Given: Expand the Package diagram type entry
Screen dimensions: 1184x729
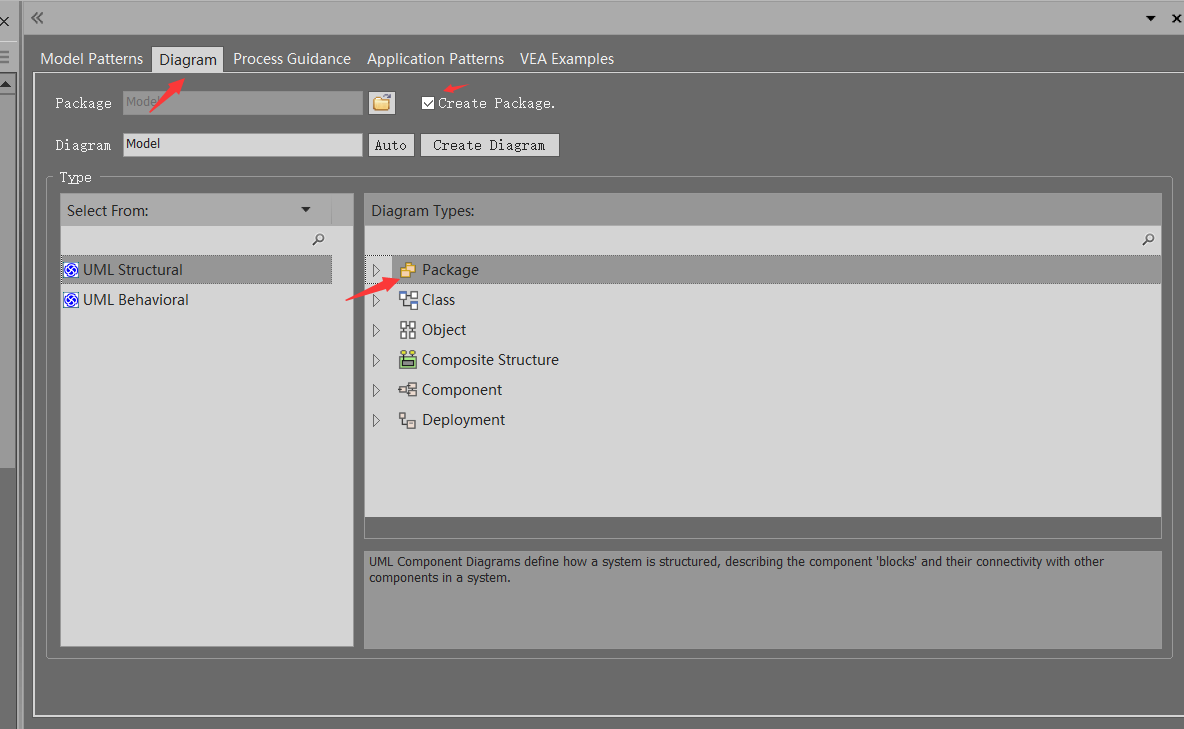Looking at the screenshot, I should click(378, 269).
